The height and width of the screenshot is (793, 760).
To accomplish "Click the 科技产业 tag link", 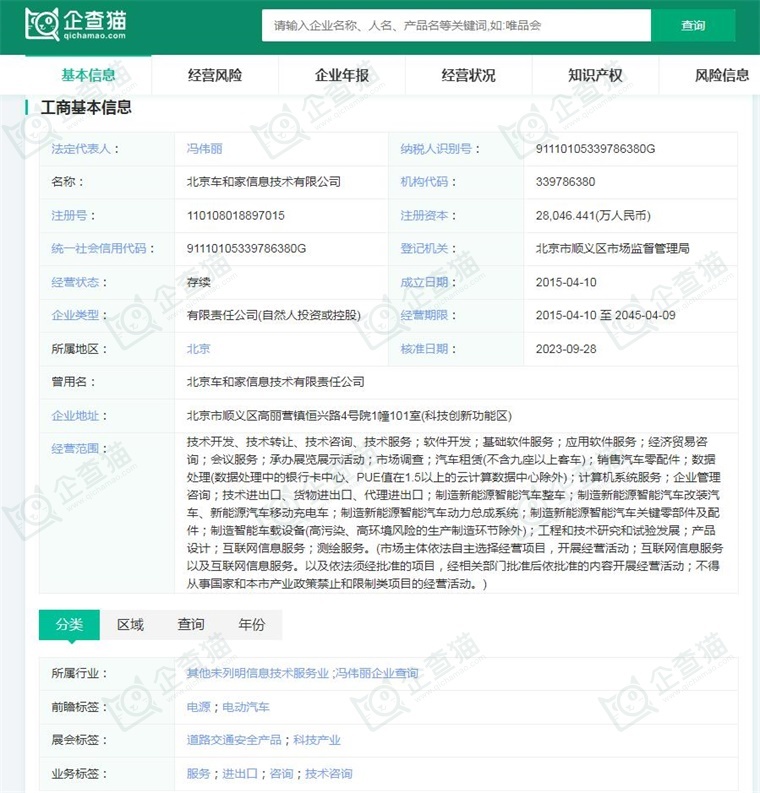I will 317,740.
